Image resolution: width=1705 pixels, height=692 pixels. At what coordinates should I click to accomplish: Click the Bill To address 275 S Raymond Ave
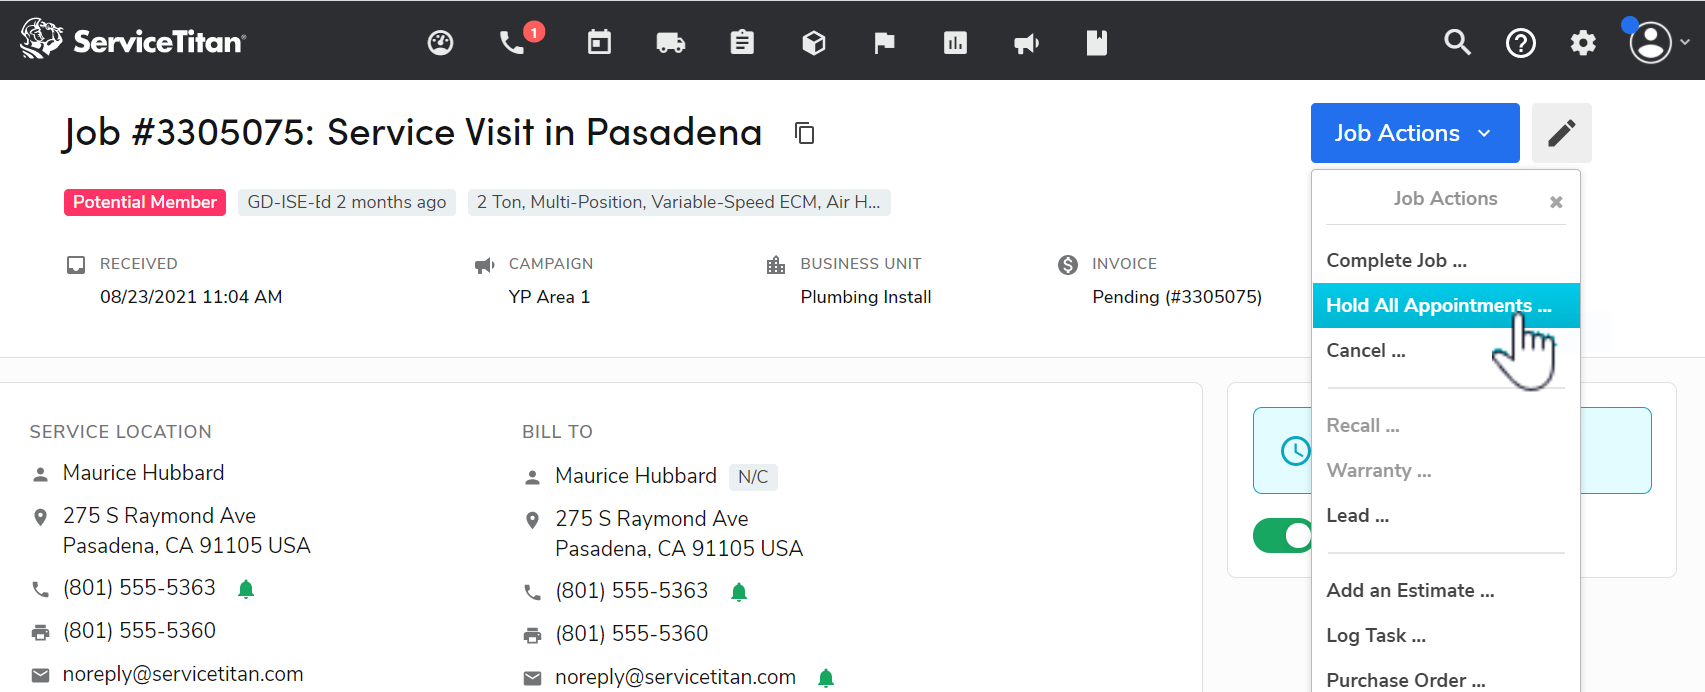point(679,534)
